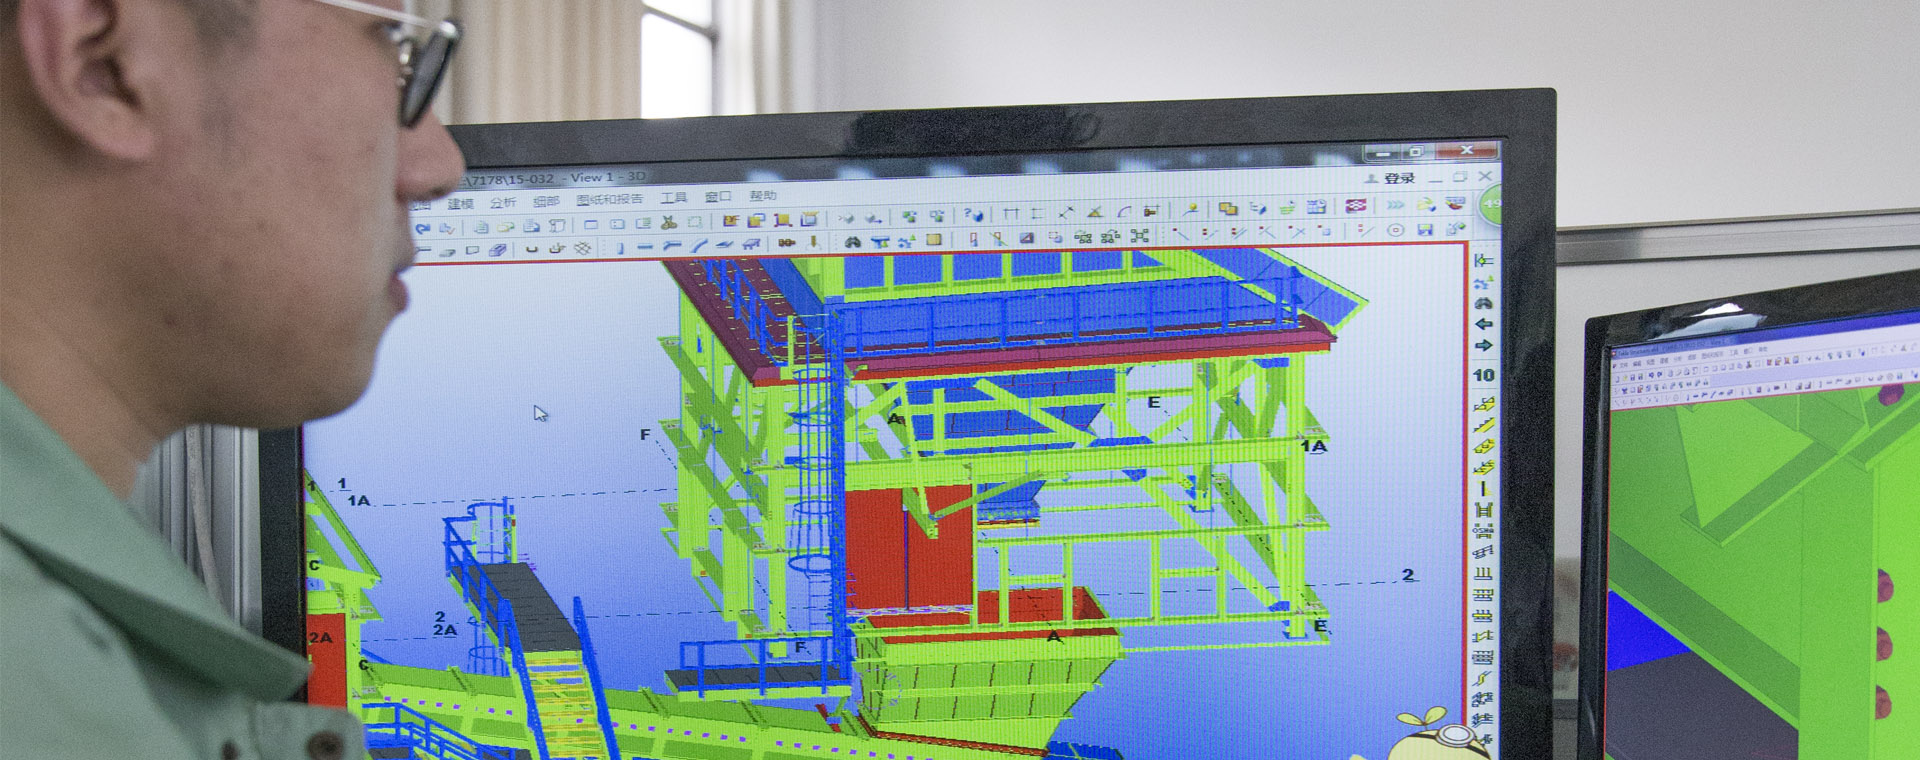Toggle the snap to center points switch

1395,230
